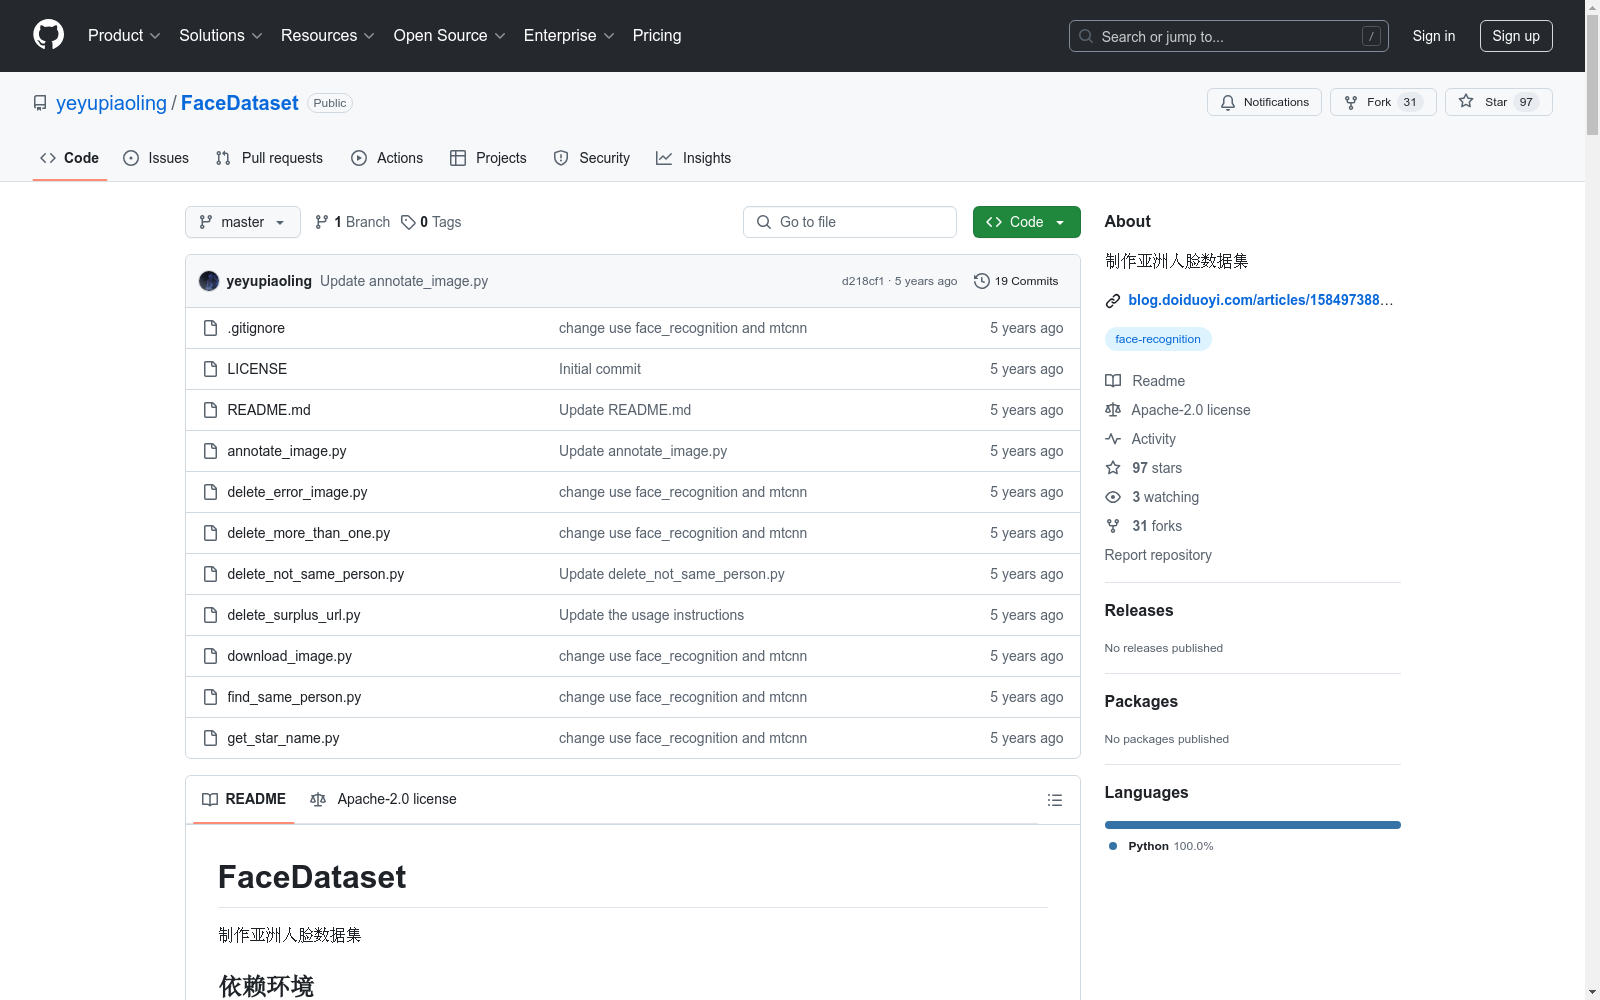Click the star icon beside 97 stars
Viewport: 1600px width, 1000px height.
tap(1113, 468)
